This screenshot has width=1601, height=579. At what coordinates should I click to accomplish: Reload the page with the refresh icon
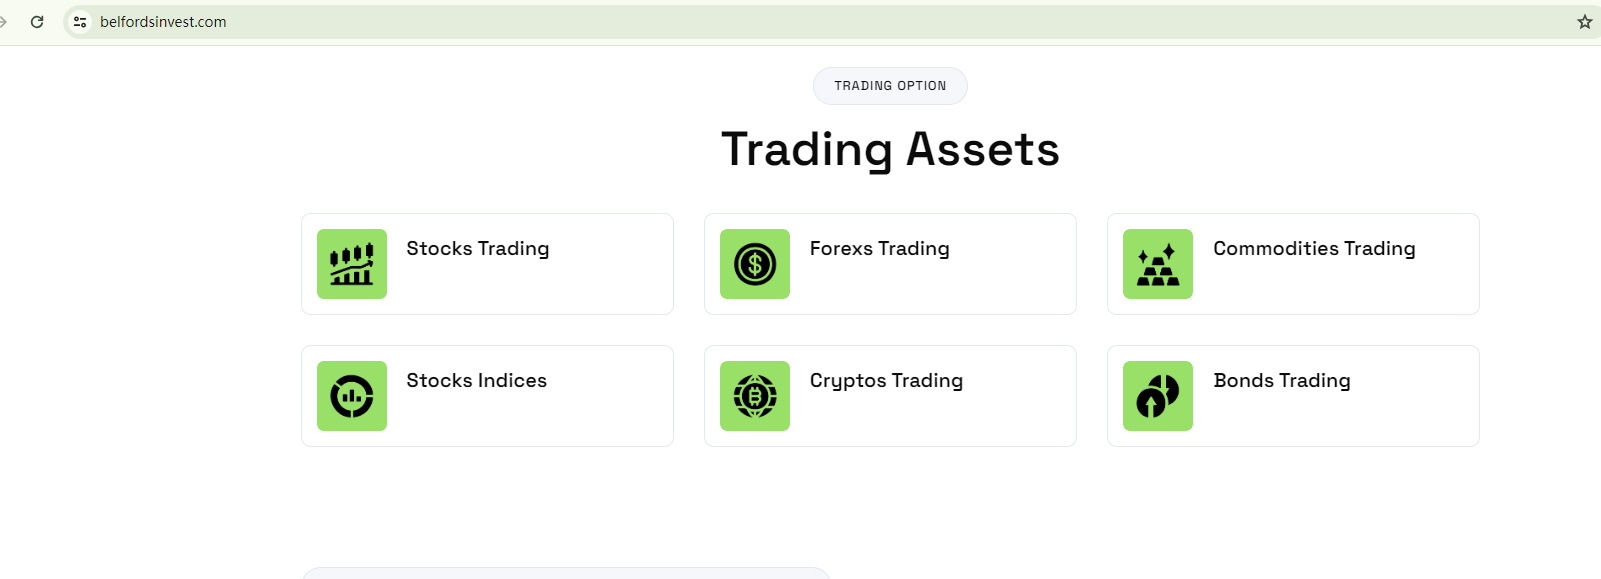pyautogui.click(x=37, y=22)
